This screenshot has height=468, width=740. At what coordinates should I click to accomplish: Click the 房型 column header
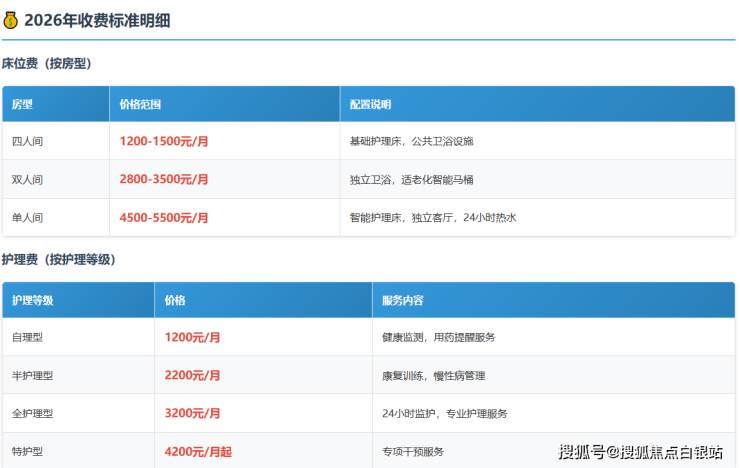[23, 104]
